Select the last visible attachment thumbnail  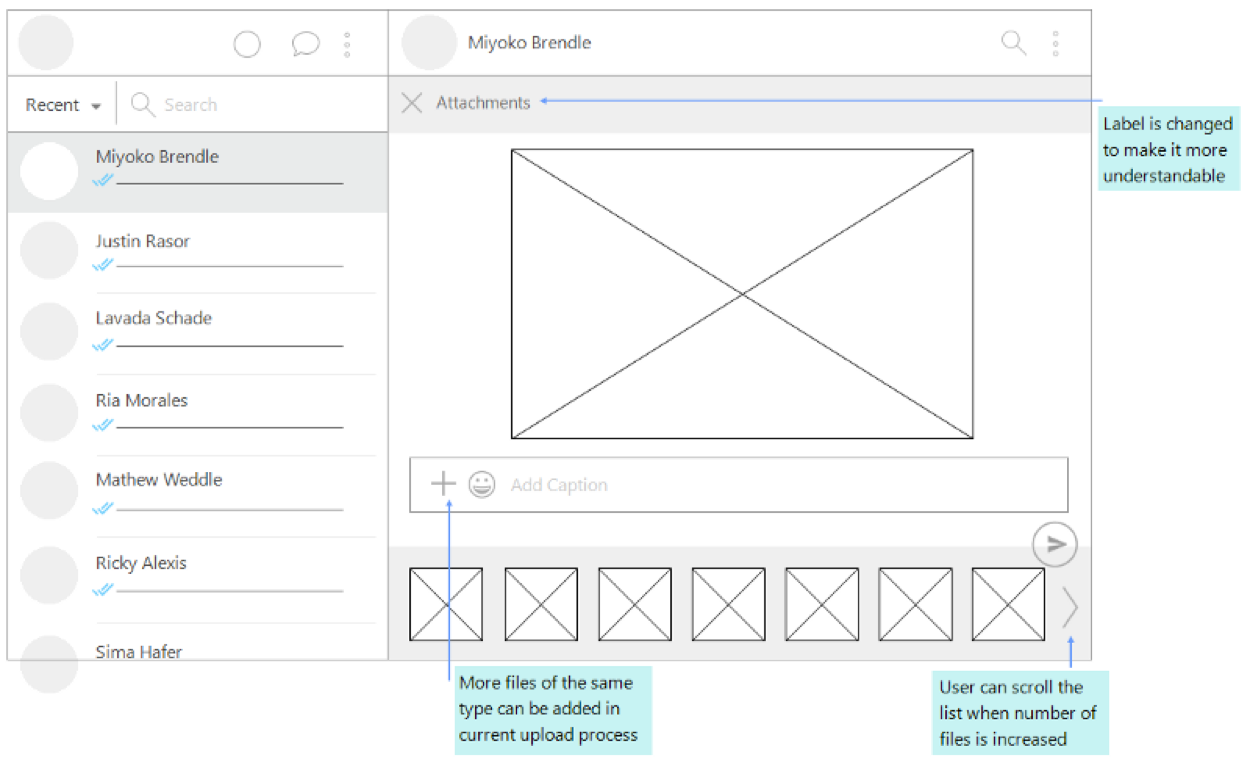[x=1008, y=604]
